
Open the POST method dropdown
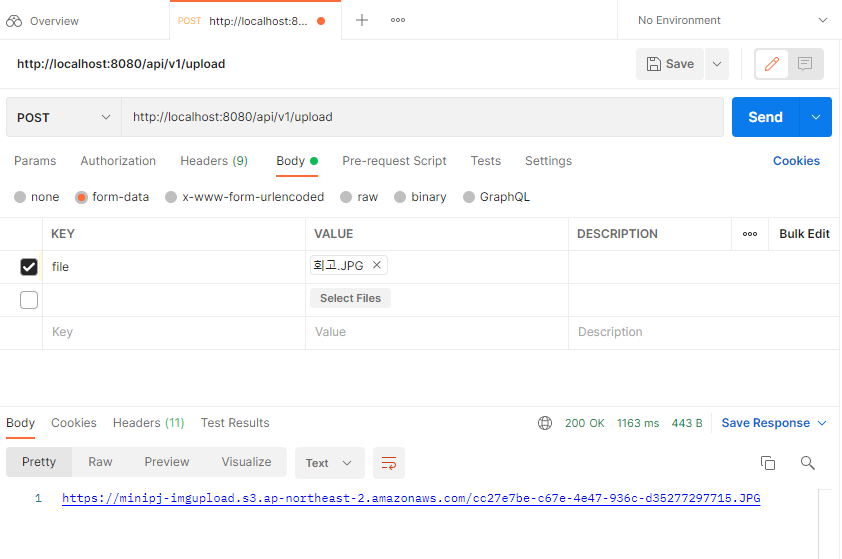[63, 117]
